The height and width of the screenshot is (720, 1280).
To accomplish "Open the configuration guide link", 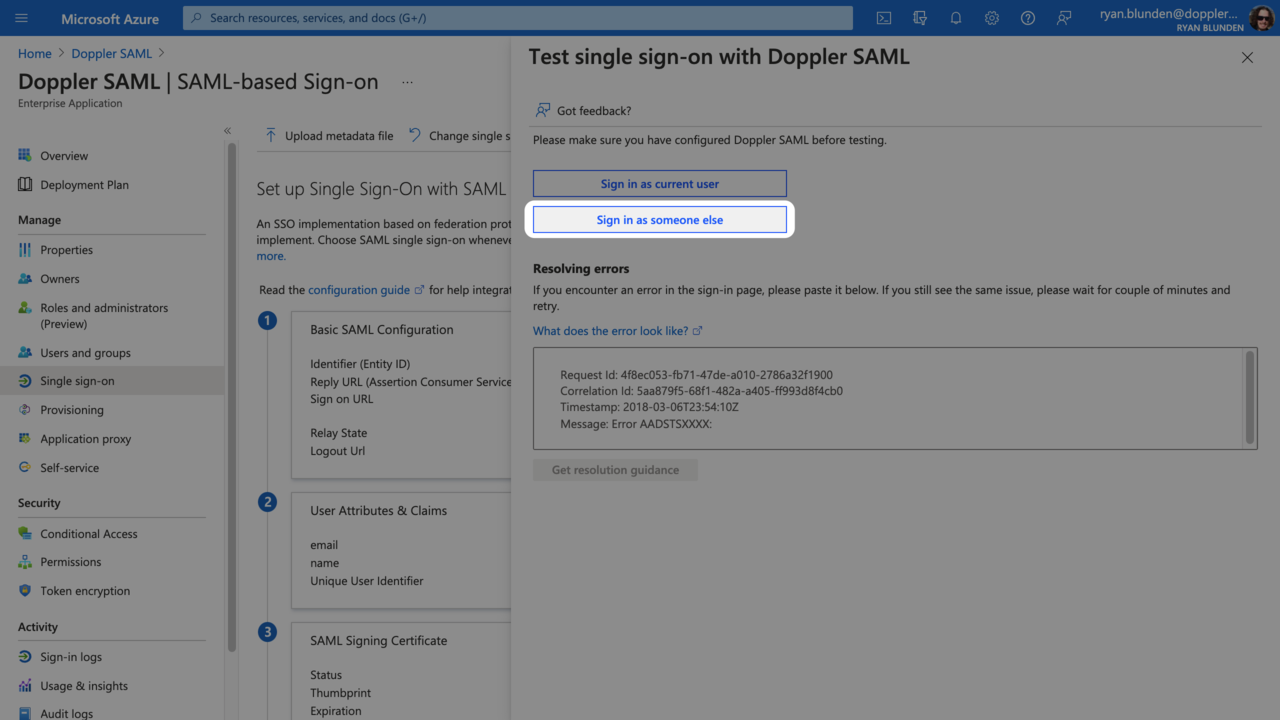I will click(366, 290).
